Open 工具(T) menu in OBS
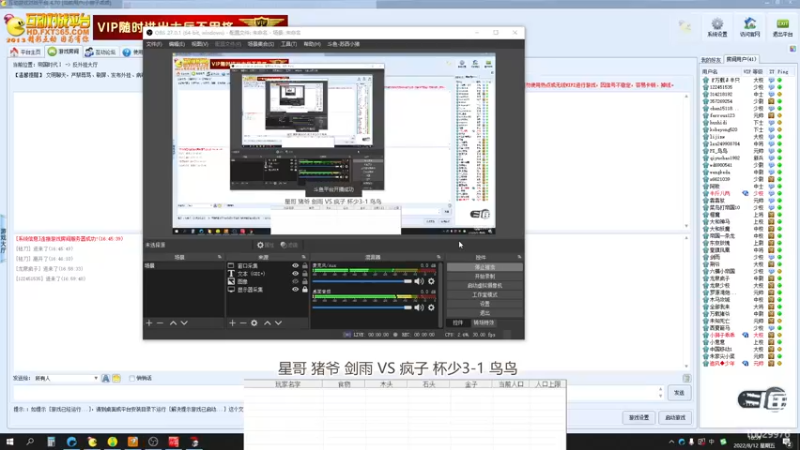The image size is (800, 450). [x=289, y=44]
